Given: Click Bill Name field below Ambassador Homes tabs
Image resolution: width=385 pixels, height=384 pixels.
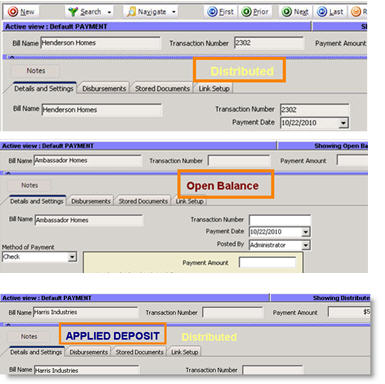Looking at the screenshot, I should [89, 220].
